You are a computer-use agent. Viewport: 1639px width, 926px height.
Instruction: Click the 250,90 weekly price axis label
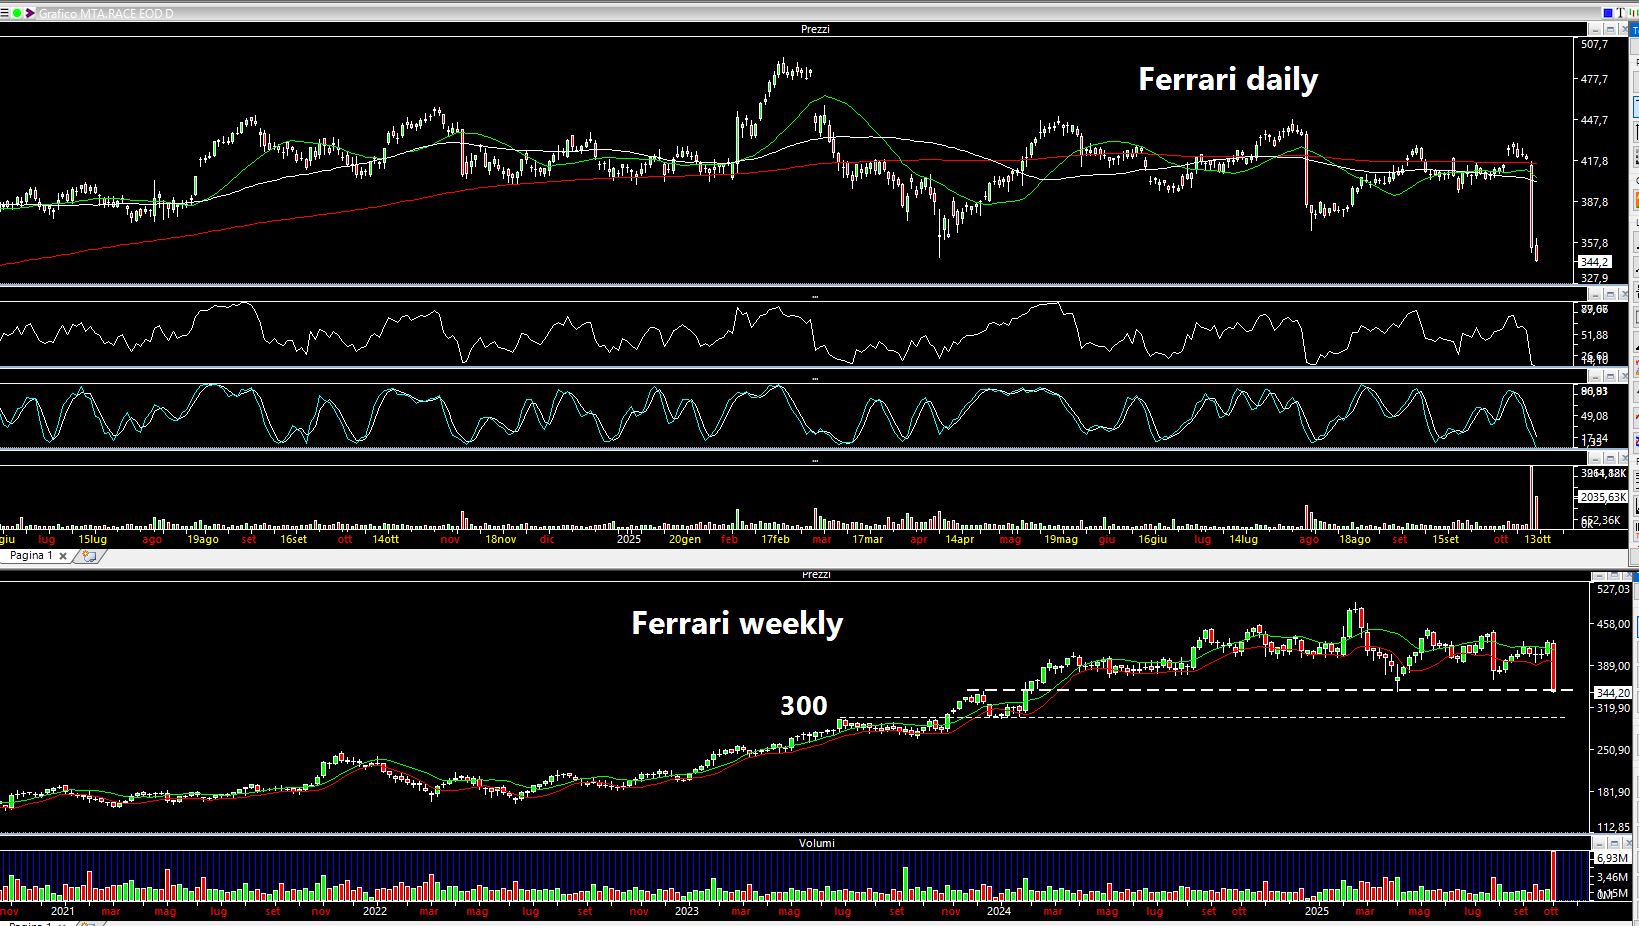(x=1613, y=751)
